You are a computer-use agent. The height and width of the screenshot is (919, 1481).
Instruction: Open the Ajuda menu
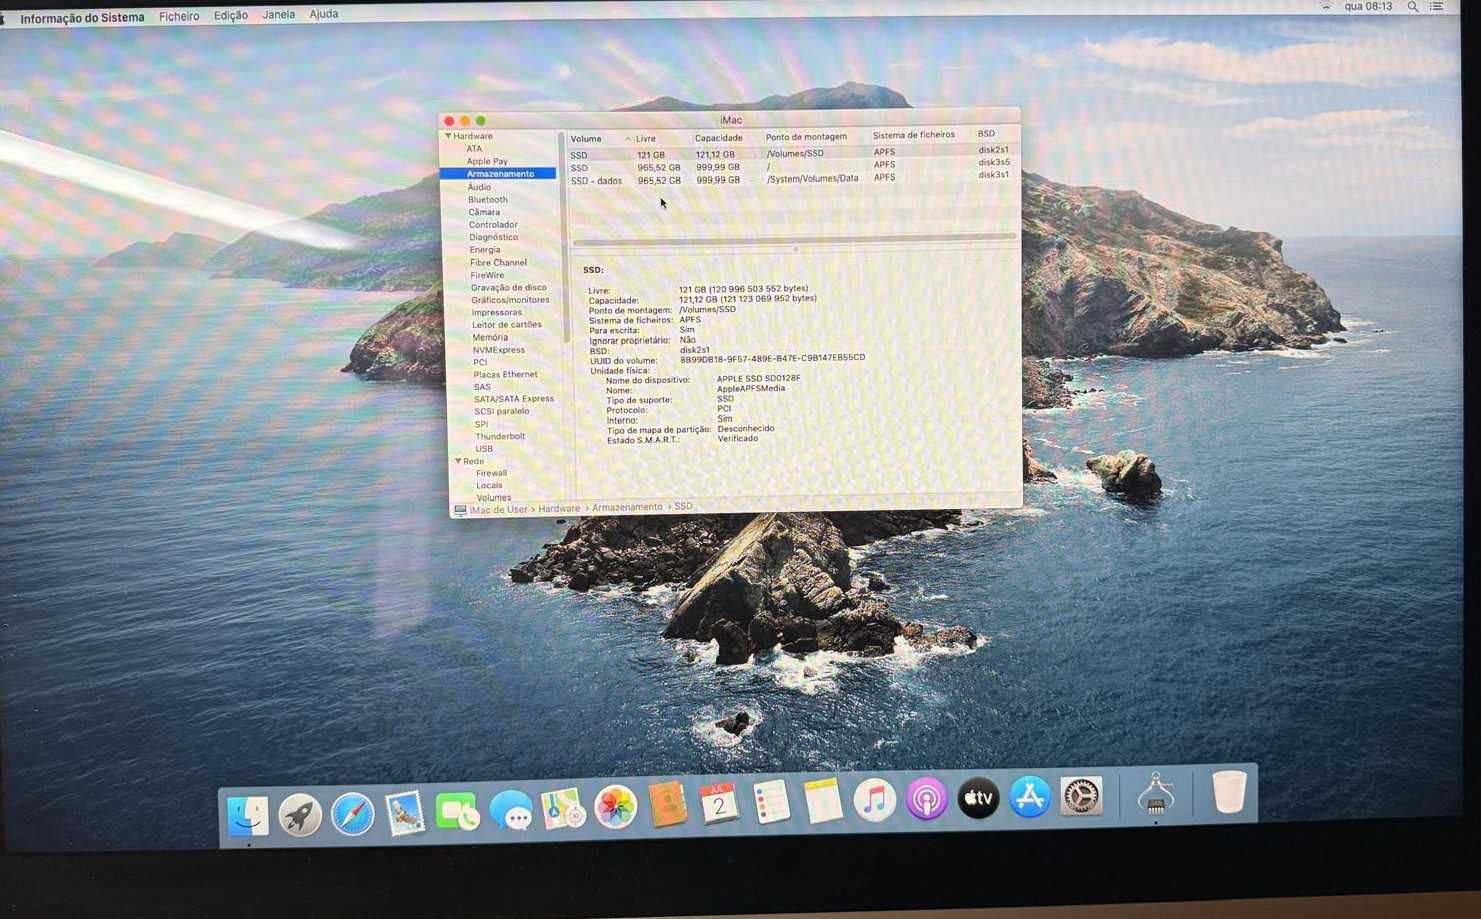(x=323, y=14)
